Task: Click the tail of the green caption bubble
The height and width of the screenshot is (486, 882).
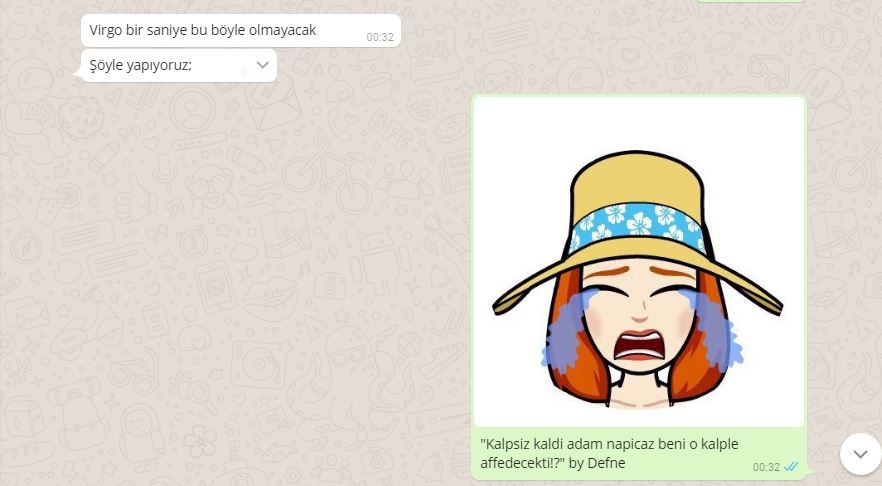Action: [x=810, y=475]
